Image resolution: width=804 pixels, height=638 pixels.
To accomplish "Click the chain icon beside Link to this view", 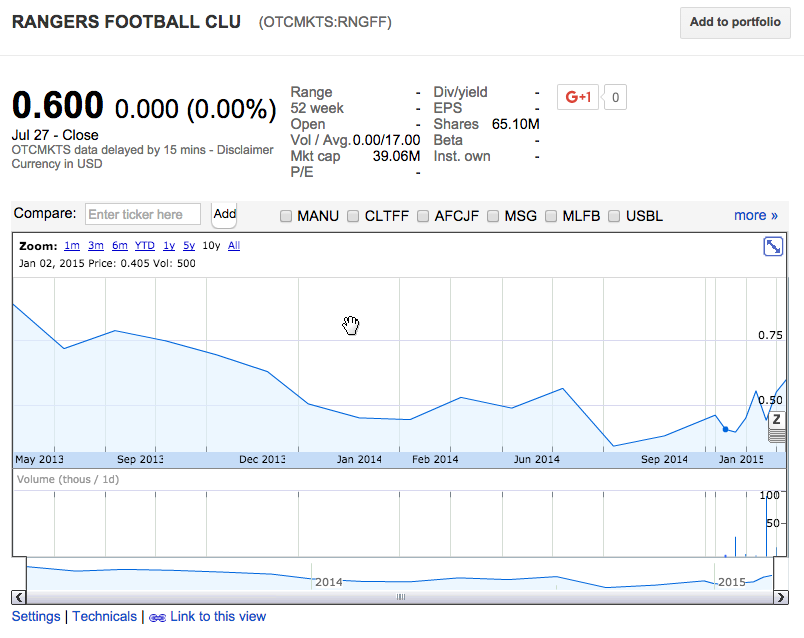I will coord(157,617).
